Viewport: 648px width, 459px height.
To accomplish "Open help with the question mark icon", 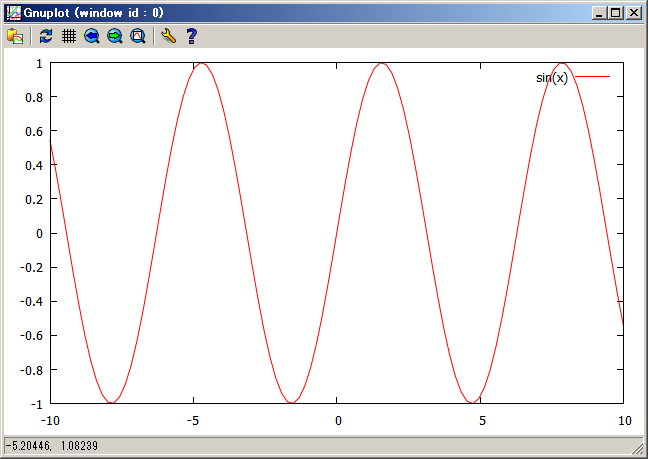I will [x=191, y=36].
